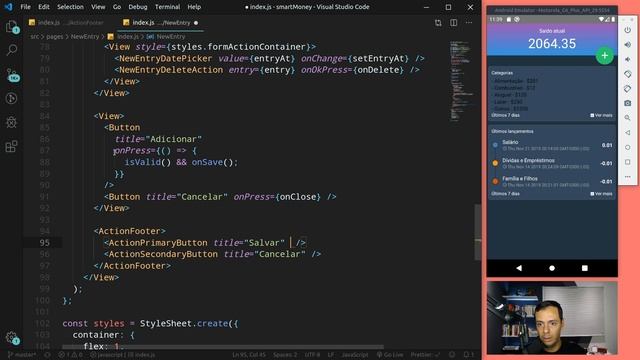Screen dimensions: 640x360
Task: Lower emulator volume with volume-down icon
Action: (627, 60)
